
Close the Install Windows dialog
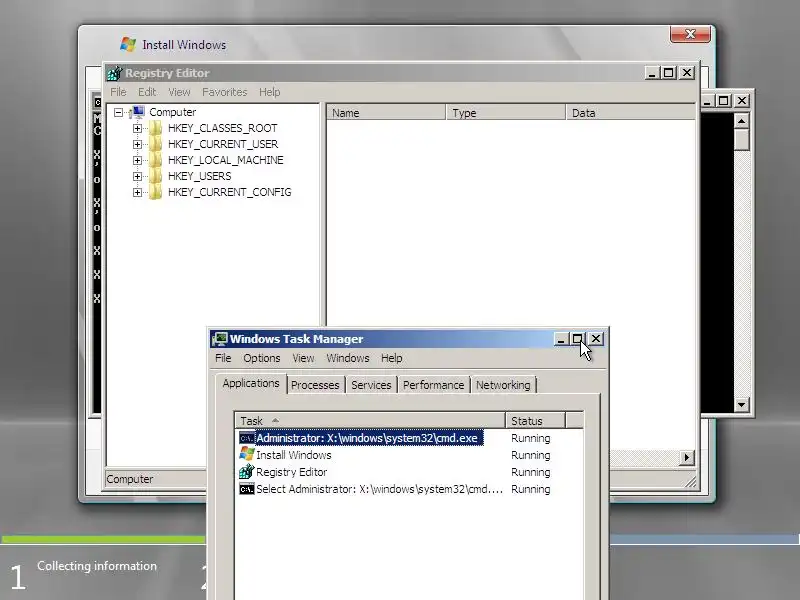[690, 34]
